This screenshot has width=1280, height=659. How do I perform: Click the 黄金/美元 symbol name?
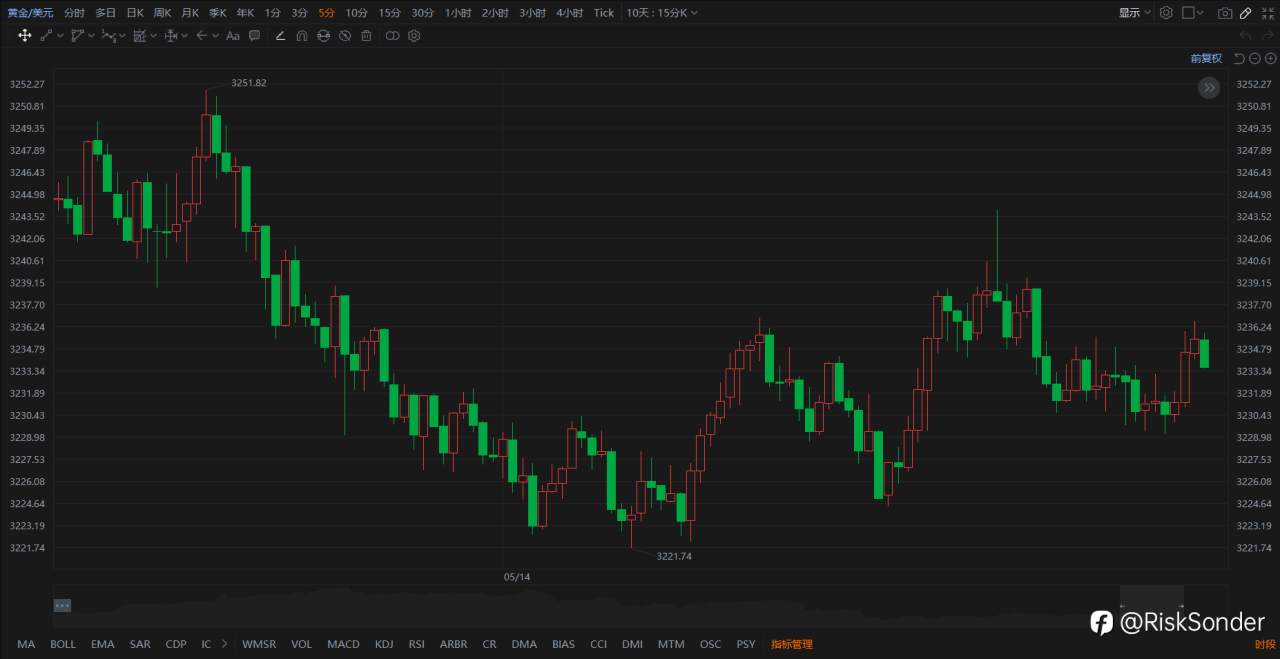[30, 13]
